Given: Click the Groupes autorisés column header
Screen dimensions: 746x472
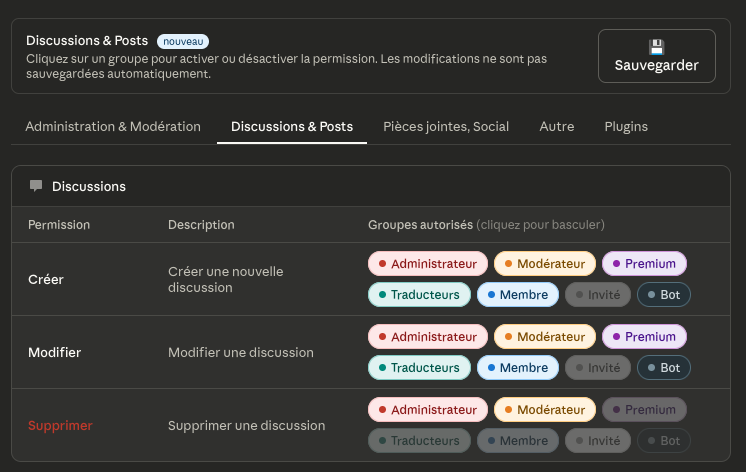Looking at the screenshot, I should coord(420,225).
